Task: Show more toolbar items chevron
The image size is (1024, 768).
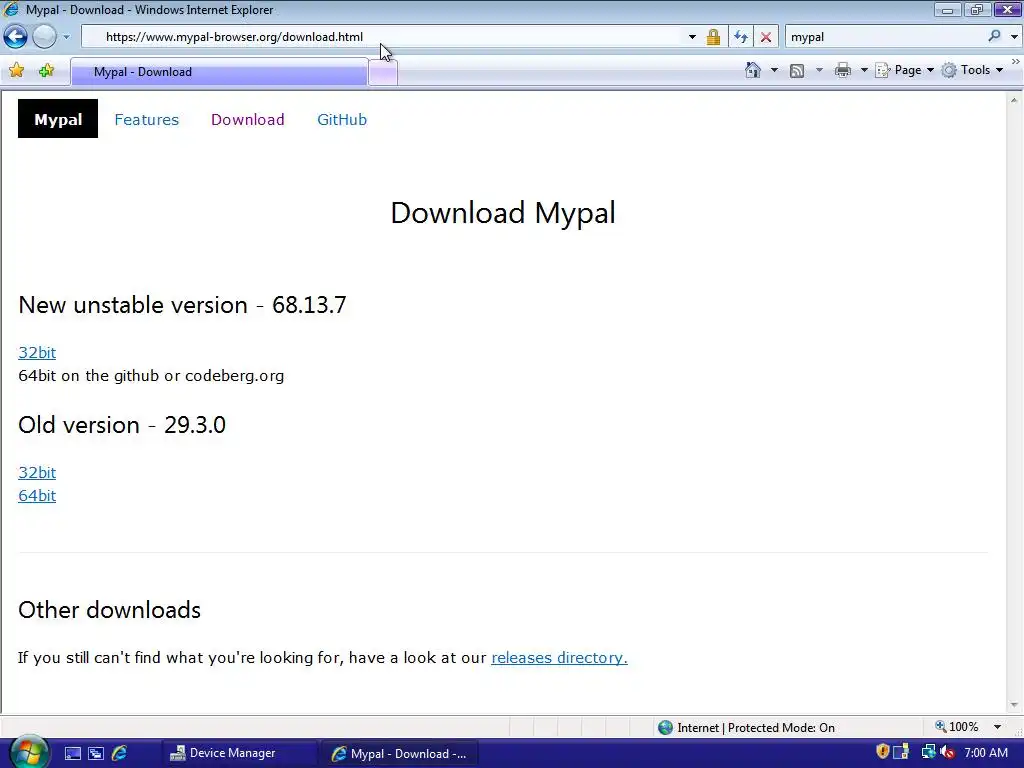Action: [x=1016, y=61]
